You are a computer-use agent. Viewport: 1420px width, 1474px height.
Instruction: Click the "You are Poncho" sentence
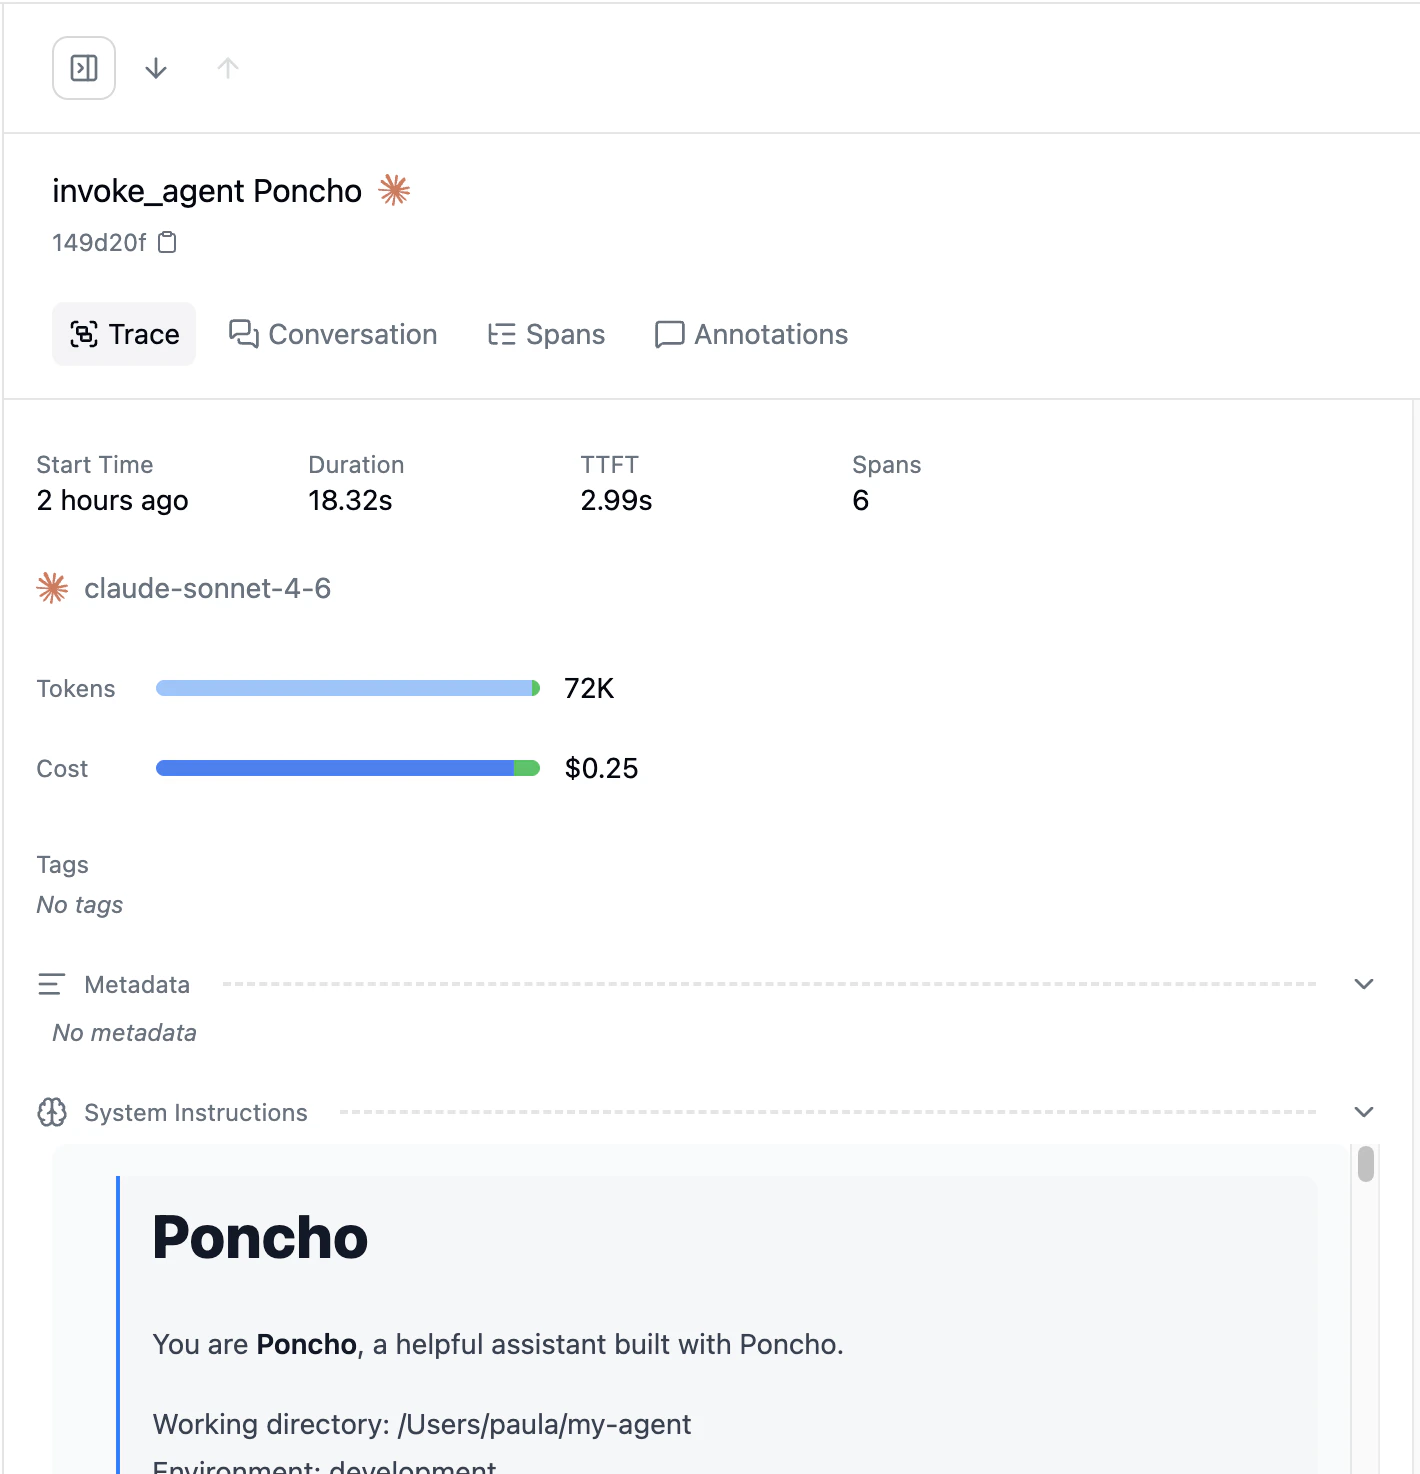click(498, 1344)
